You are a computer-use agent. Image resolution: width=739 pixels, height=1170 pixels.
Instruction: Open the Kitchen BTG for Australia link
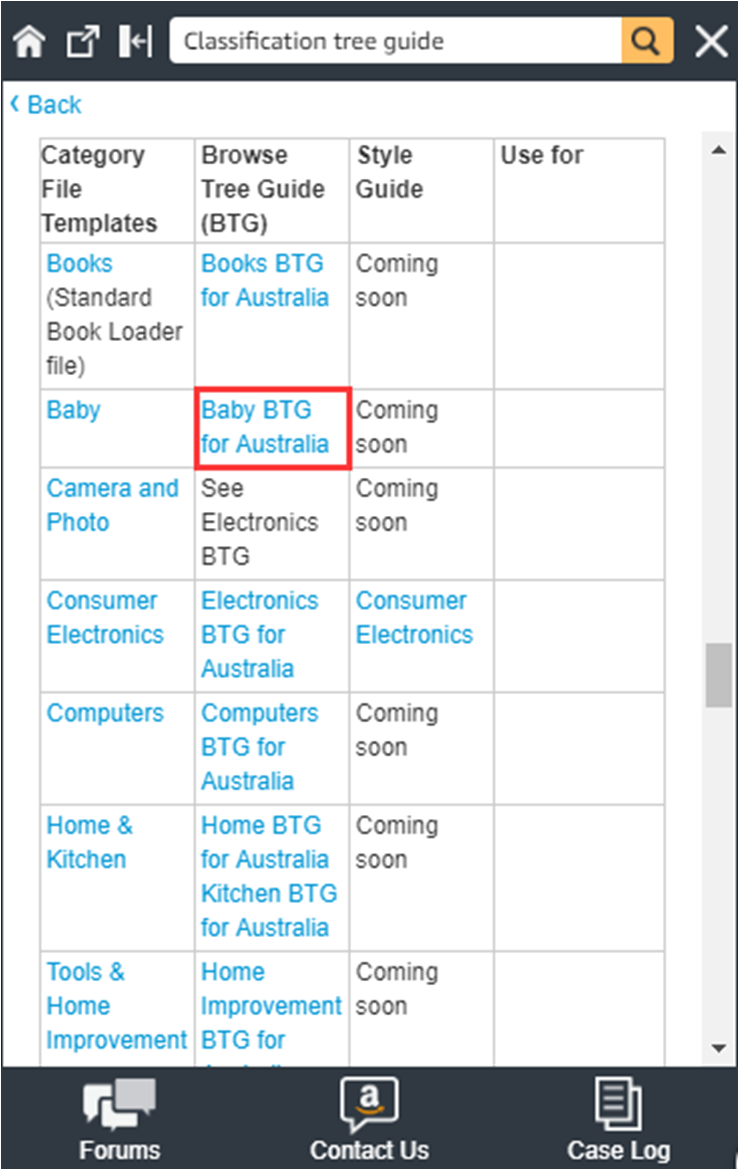(x=269, y=910)
